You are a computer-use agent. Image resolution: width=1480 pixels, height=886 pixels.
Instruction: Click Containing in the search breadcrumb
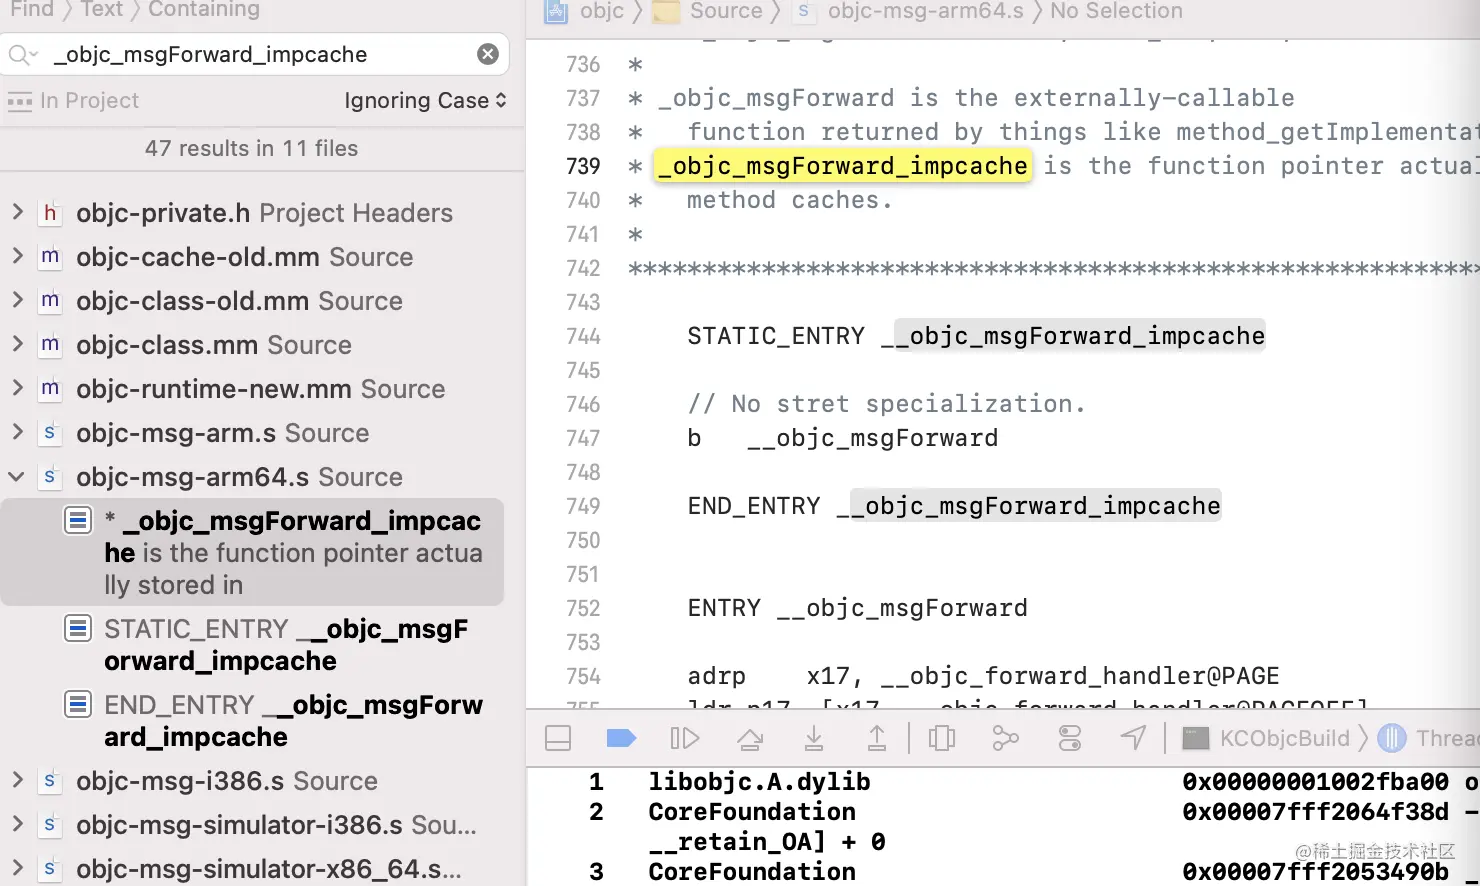point(204,10)
